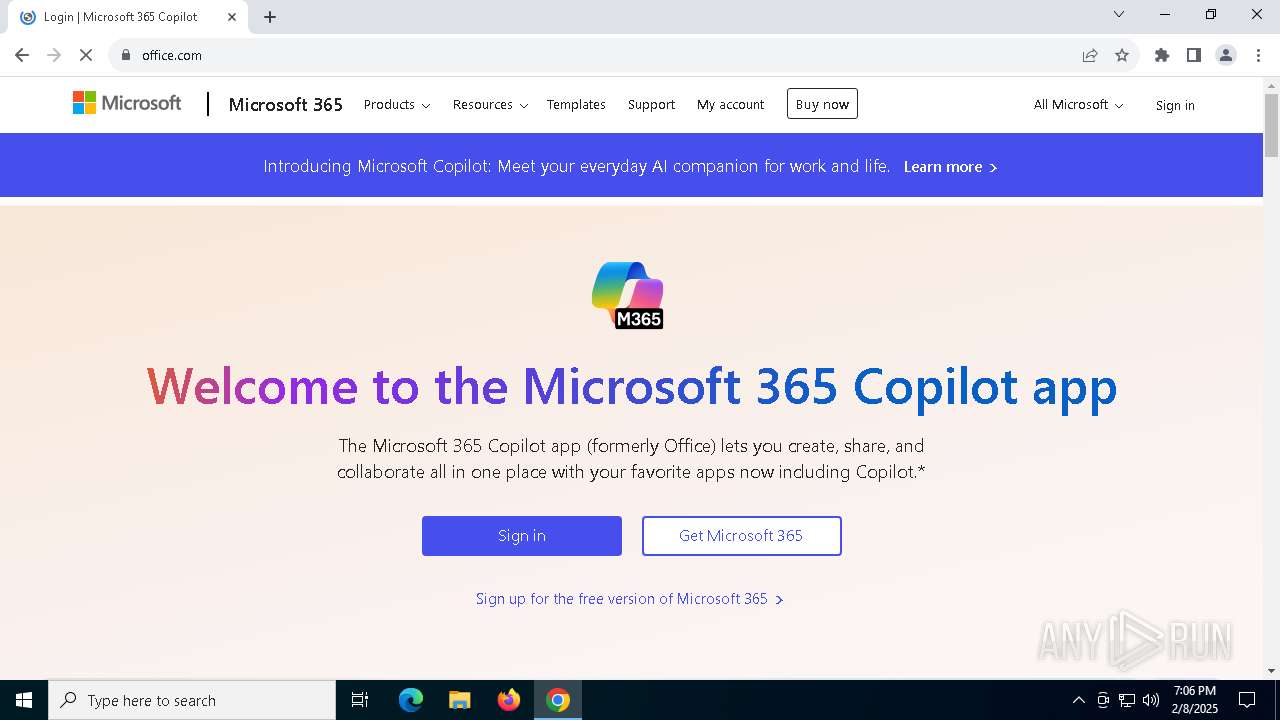Click the Buy now button
This screenshot has height=720, width=1280.
click(822, 104)
